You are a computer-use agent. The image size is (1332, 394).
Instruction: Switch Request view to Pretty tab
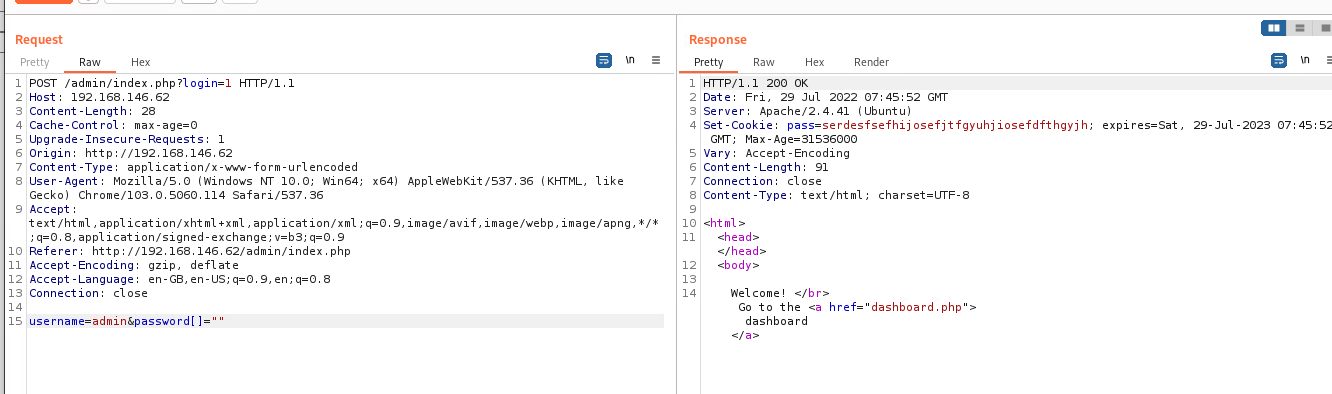click(x=35, y=62)
